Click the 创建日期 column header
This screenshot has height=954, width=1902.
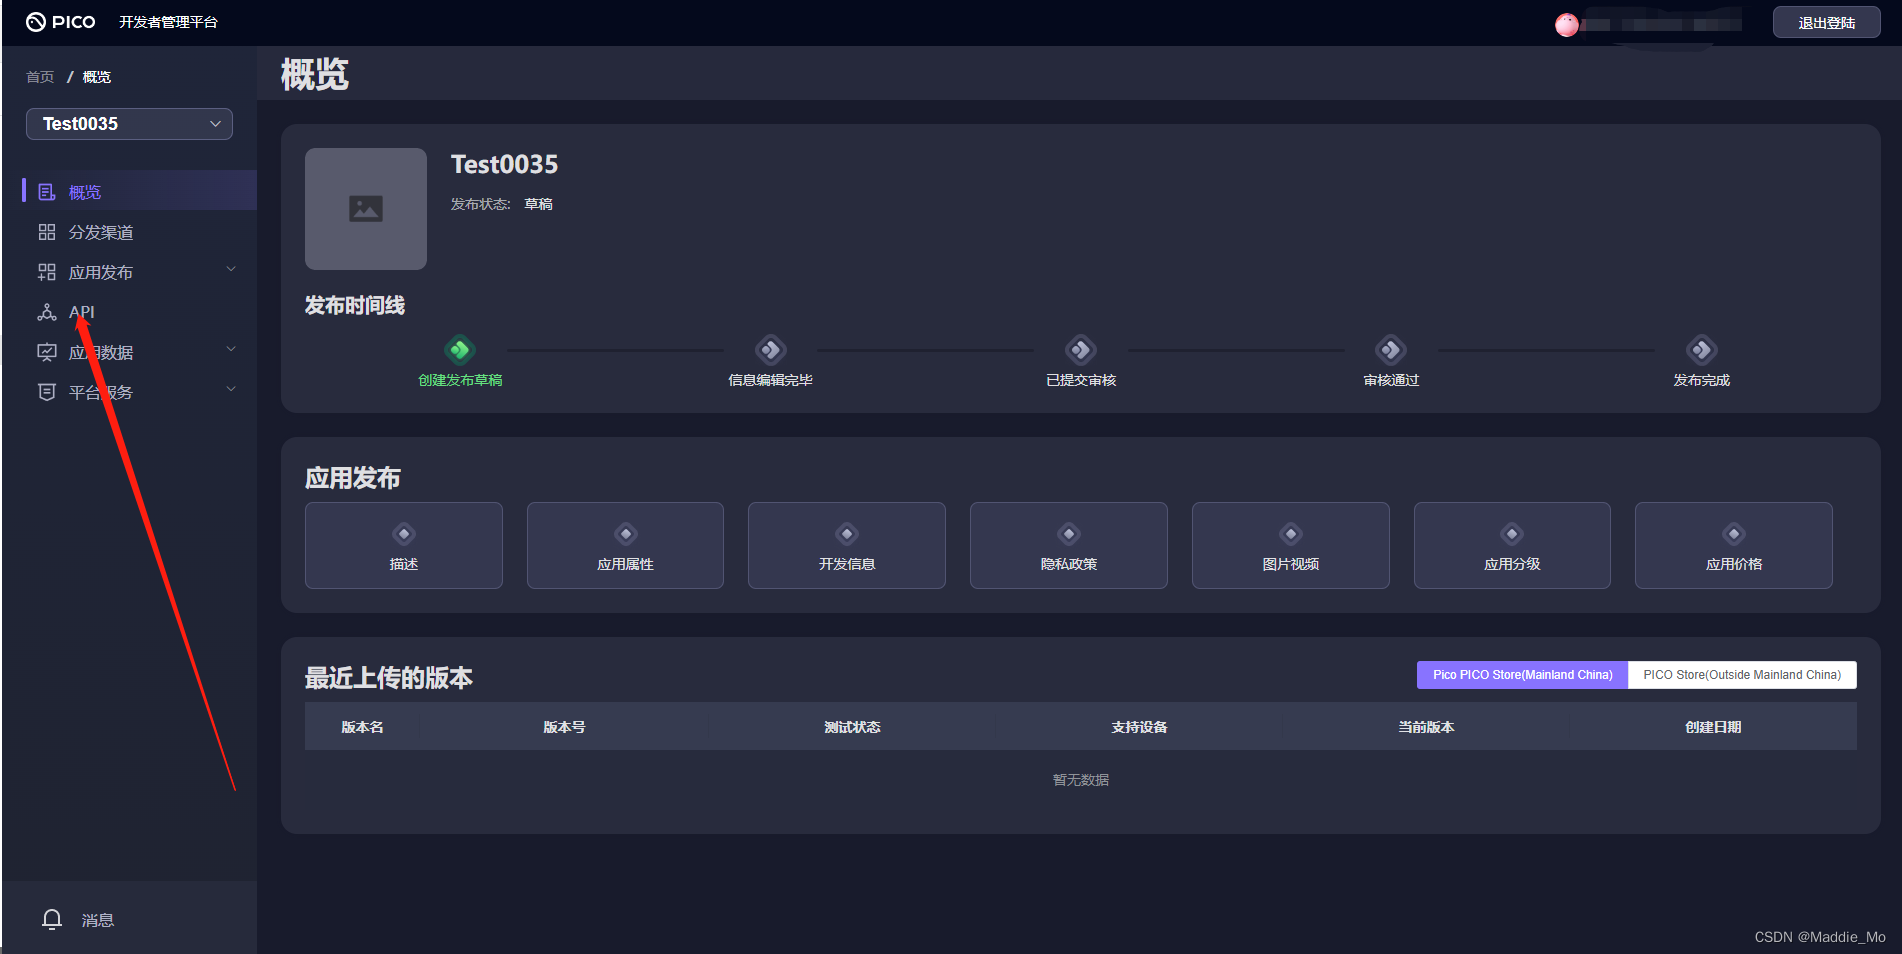[1713, 727]
